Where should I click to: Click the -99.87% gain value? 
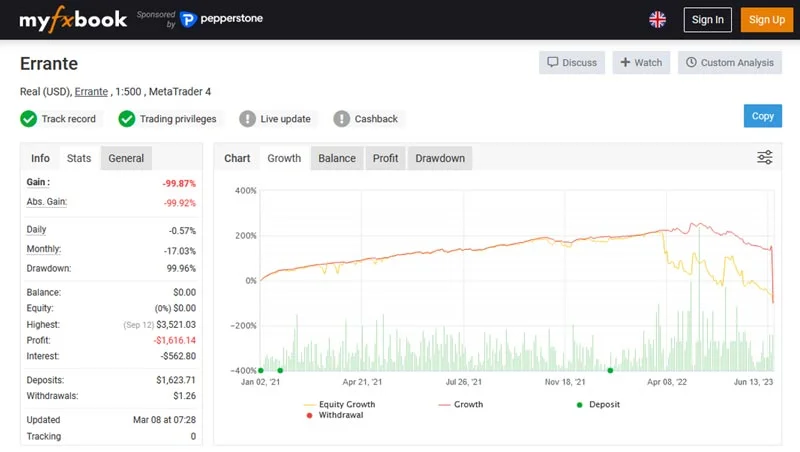tap(179, 183)
